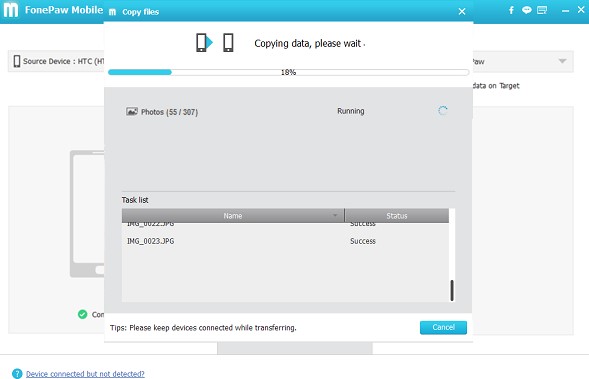Click the Source Device HTC selector
The height and width of the screenshot is (379, 589).
coord(56,61)
